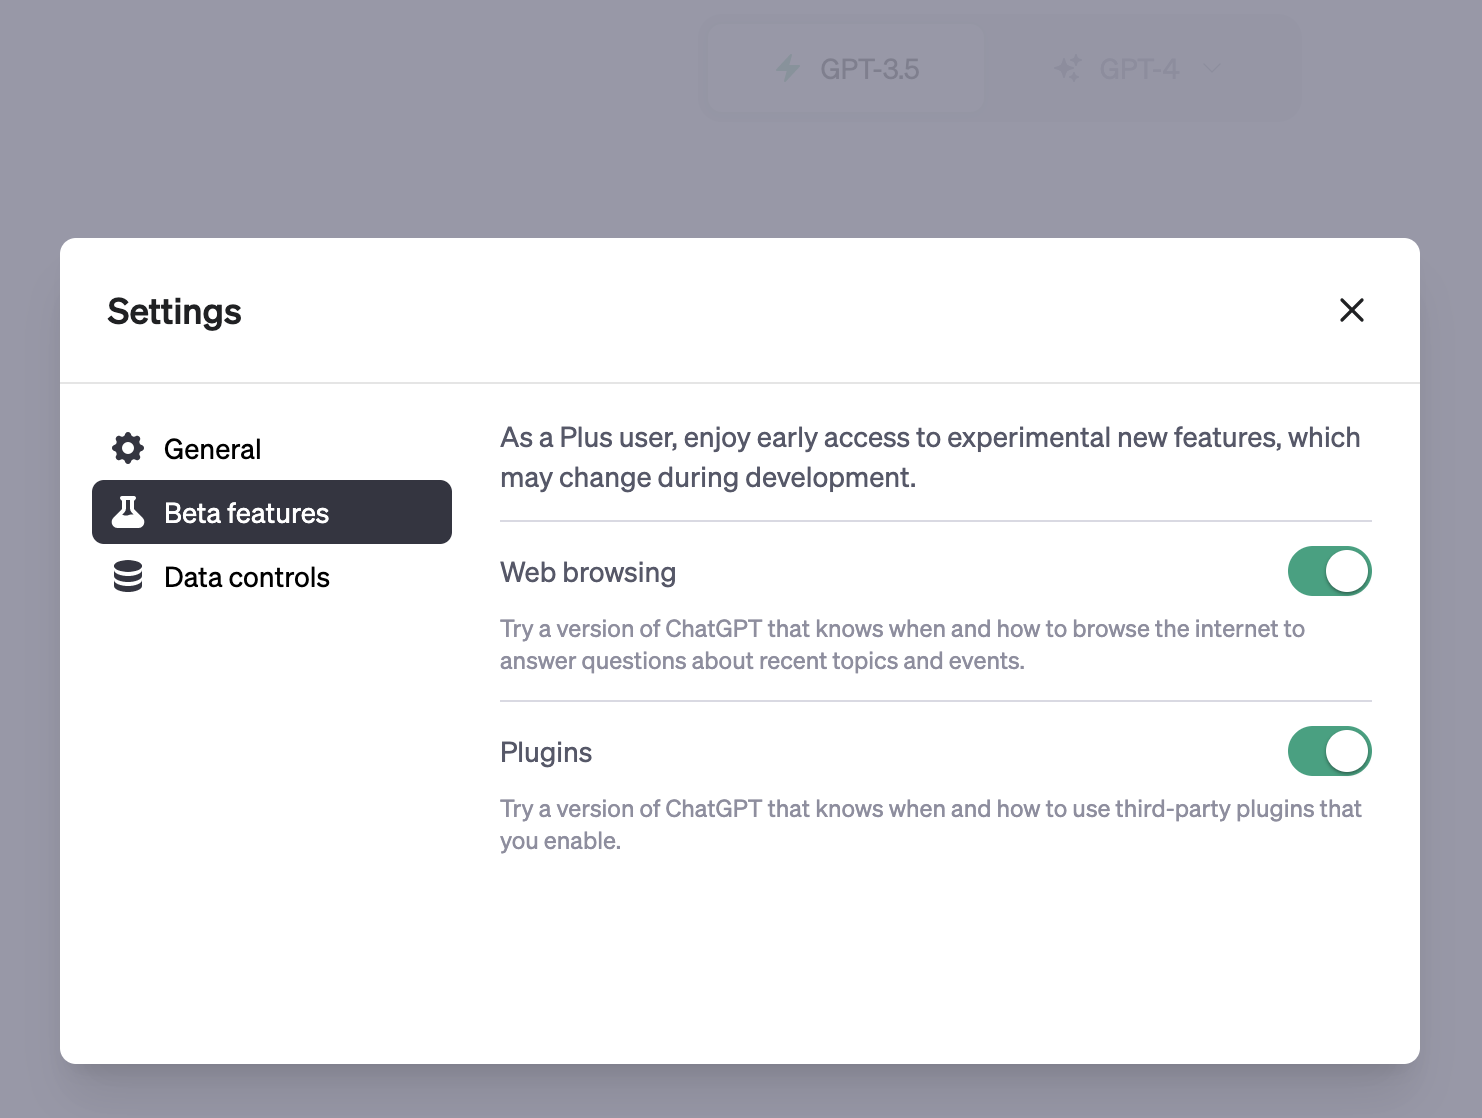
Task: Close the Settings dialog with the X
Action: click(x=1351, y=310)
